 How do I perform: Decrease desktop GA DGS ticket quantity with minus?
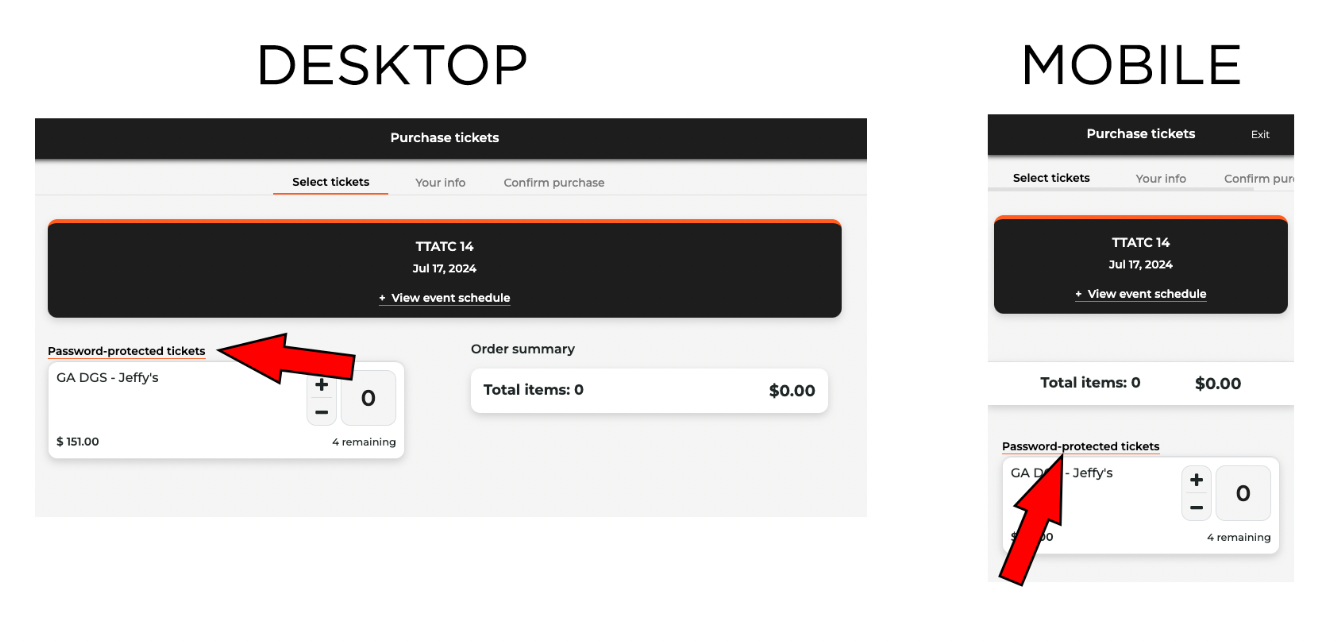[x=321, y=411]
